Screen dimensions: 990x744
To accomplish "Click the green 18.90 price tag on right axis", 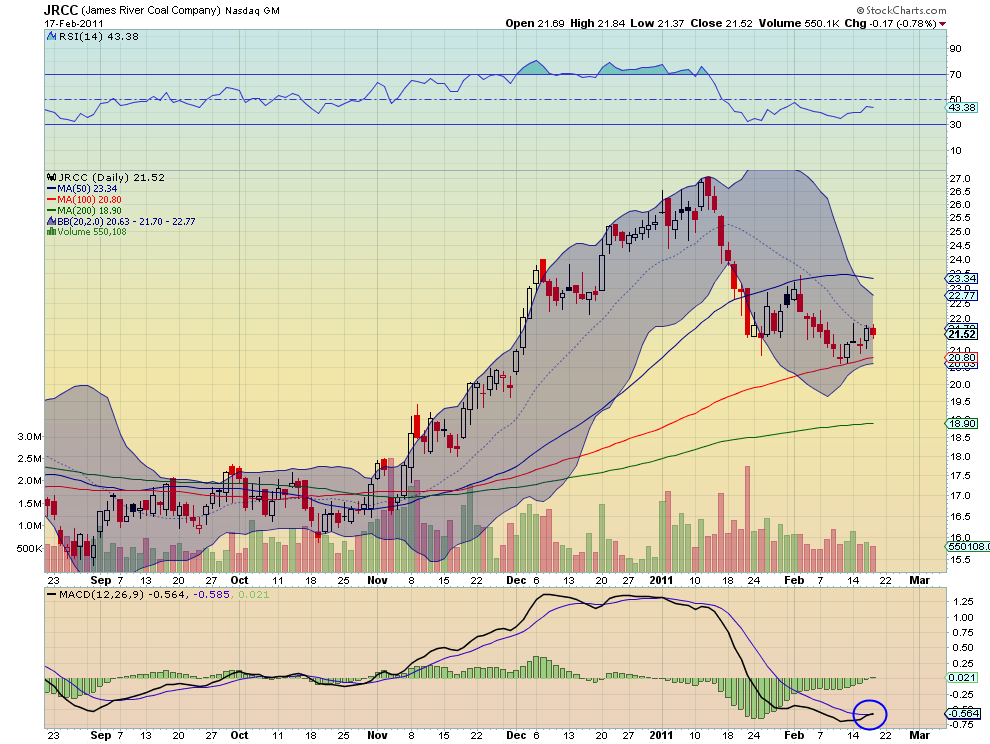I will coord(963,423).
